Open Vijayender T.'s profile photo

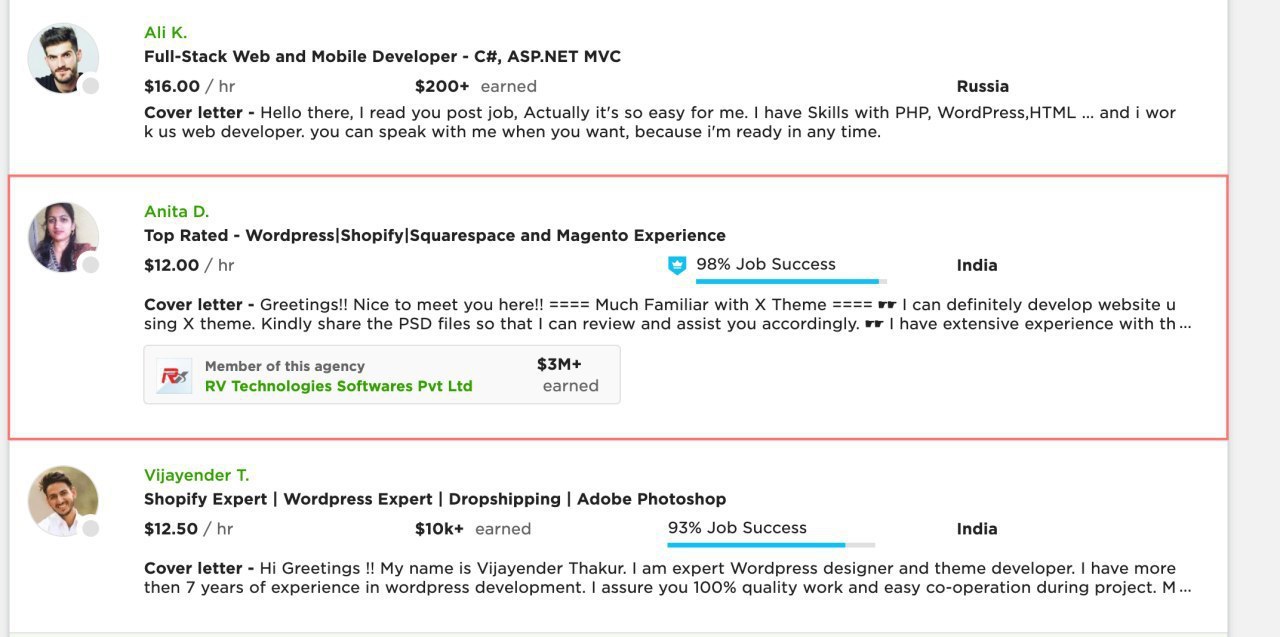pos(63,501)
